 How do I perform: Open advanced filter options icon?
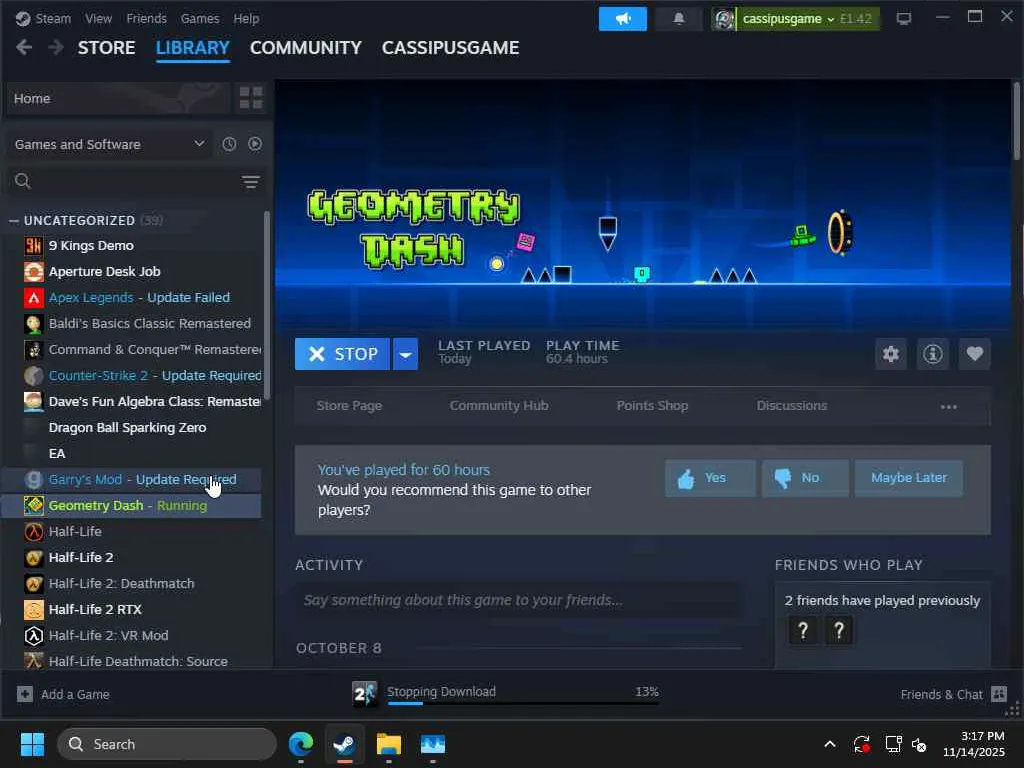coord(251,182)
